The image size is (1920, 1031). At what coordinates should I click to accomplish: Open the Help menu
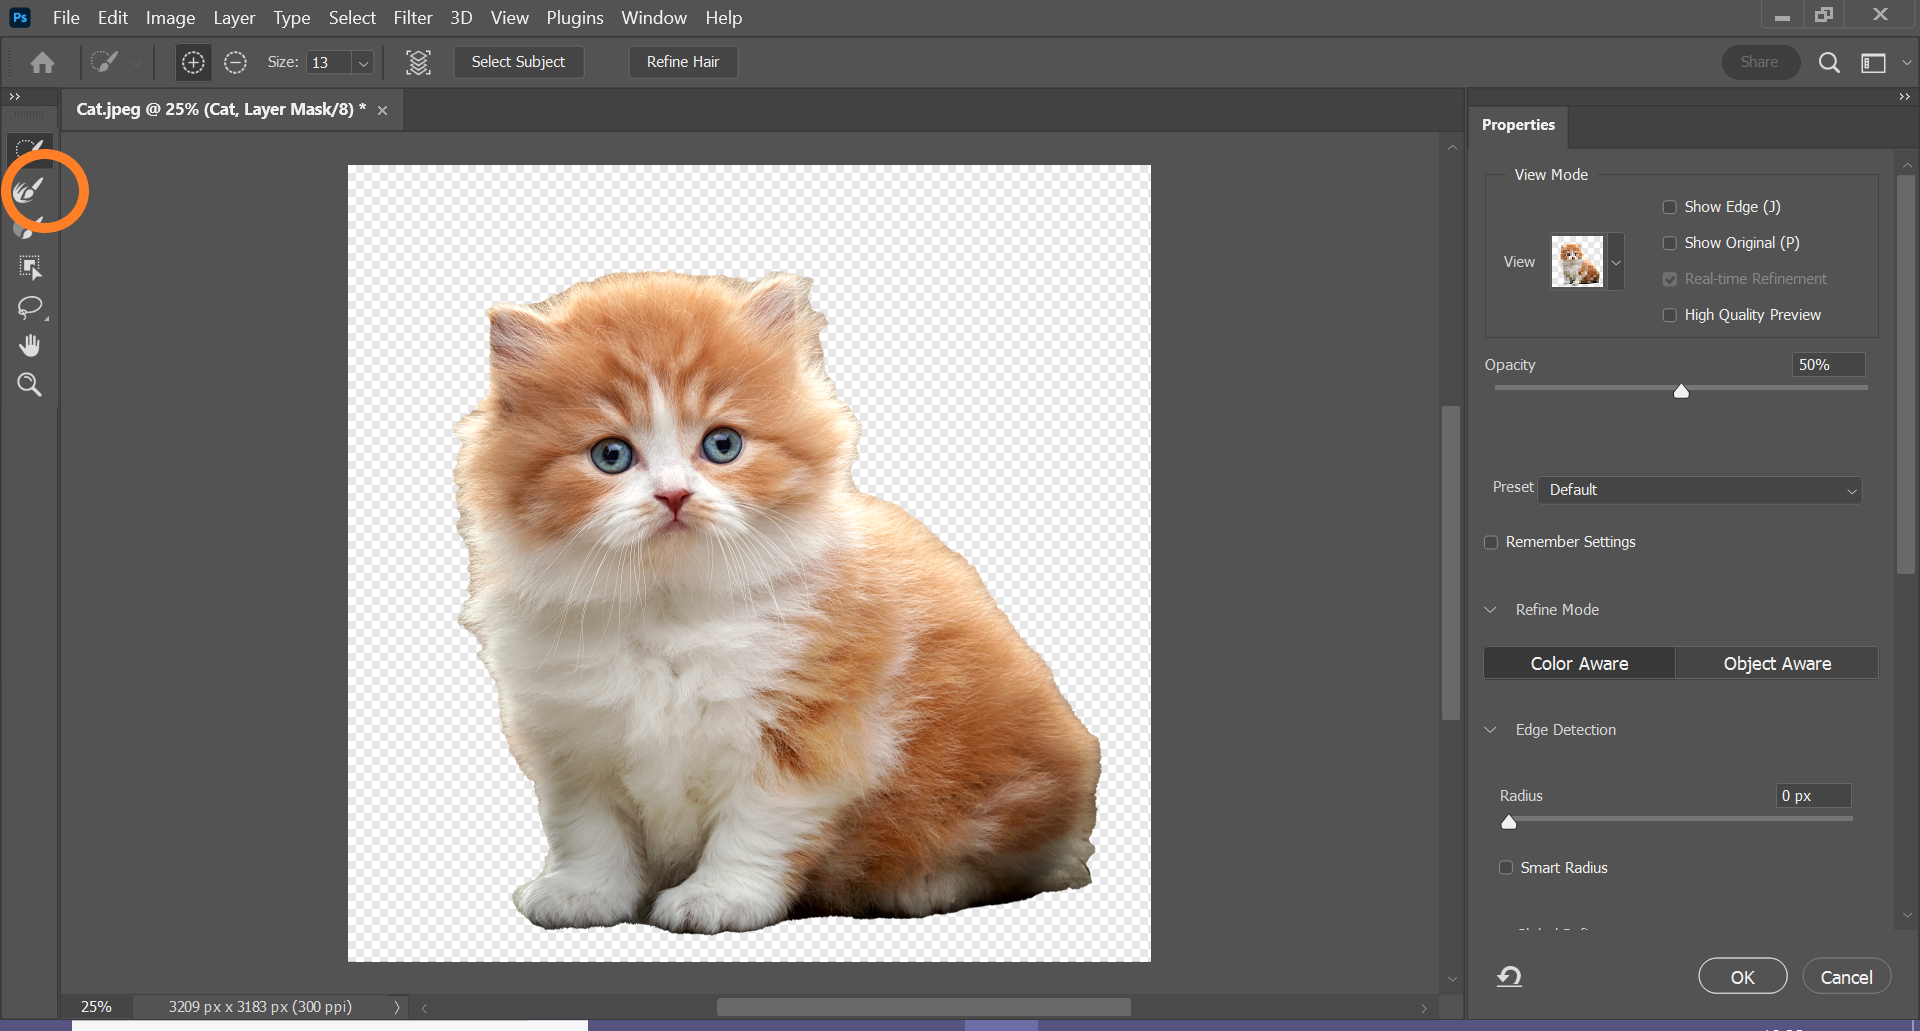[724, 17]
